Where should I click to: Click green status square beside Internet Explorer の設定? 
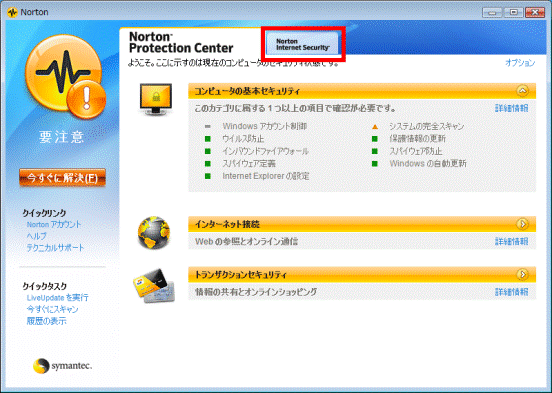pyautogui.click(x=208, y=176)
